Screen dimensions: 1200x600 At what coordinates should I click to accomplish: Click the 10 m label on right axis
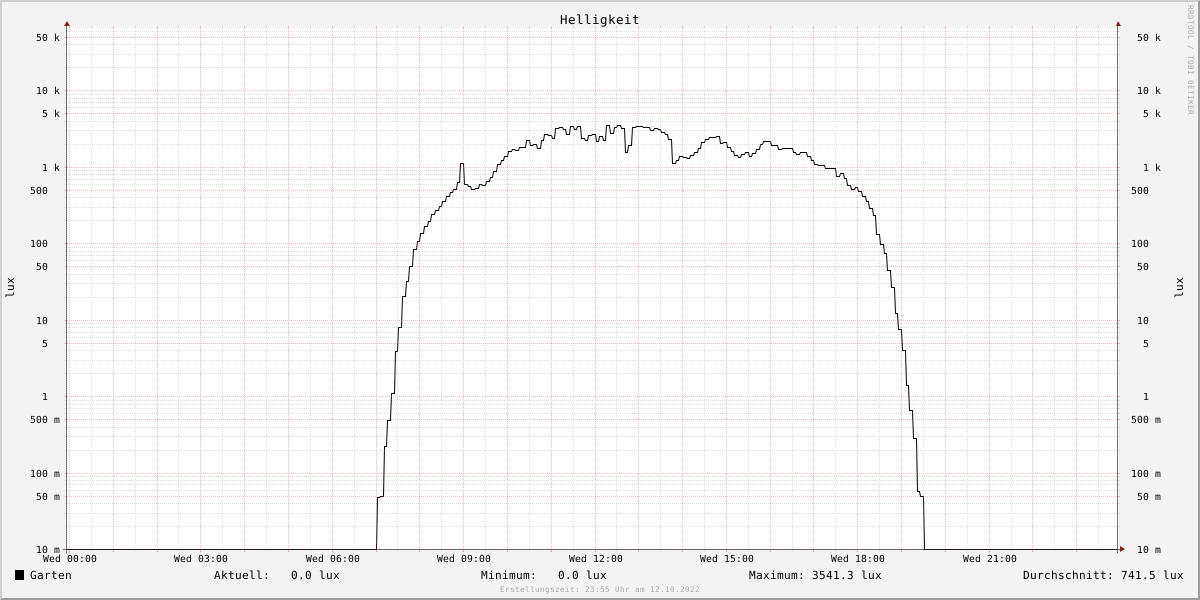pos(1149,550)
